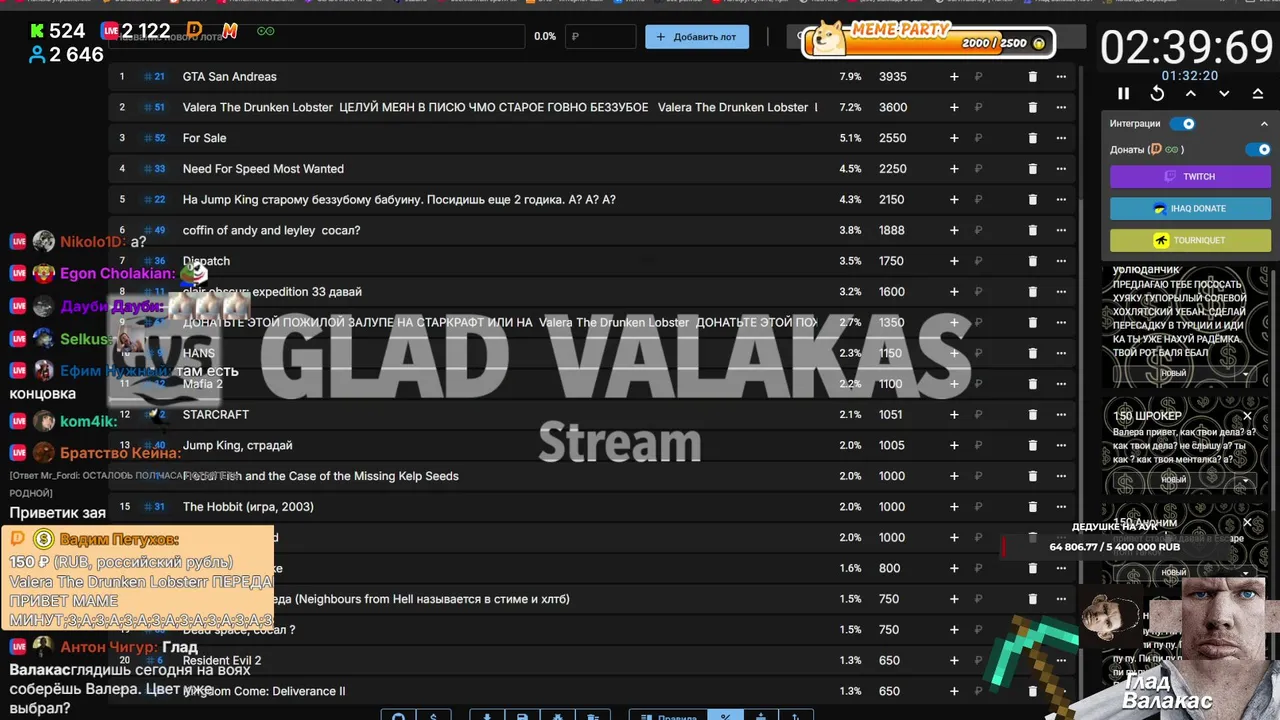This screenshot has width=1280, height=720.
Task: Click the 1051 amount for STARCRAFT
Action: click(x=891, y=414)
